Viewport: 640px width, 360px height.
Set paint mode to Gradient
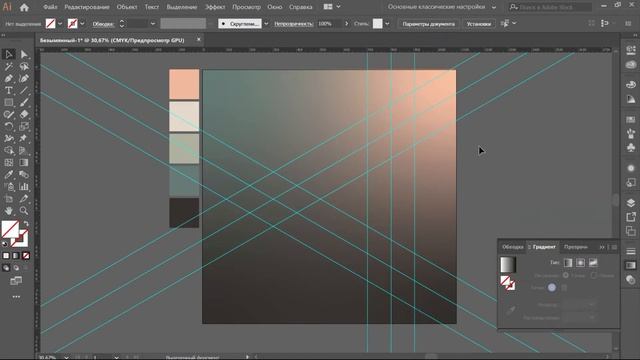(16, 256)
